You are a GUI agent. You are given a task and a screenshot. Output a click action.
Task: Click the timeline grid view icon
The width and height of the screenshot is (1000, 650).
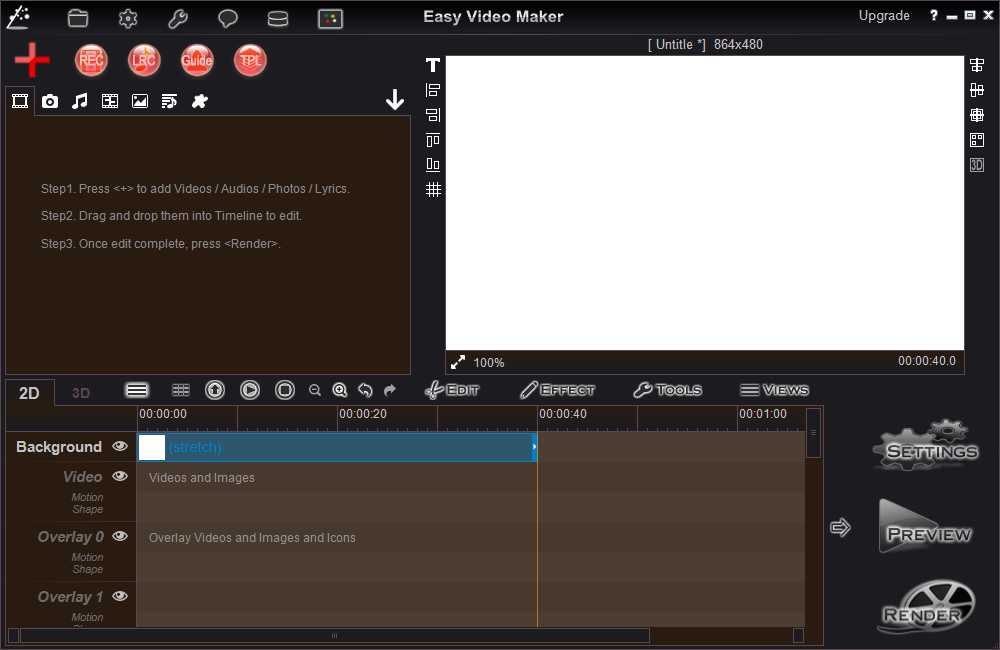pos(181,390)
